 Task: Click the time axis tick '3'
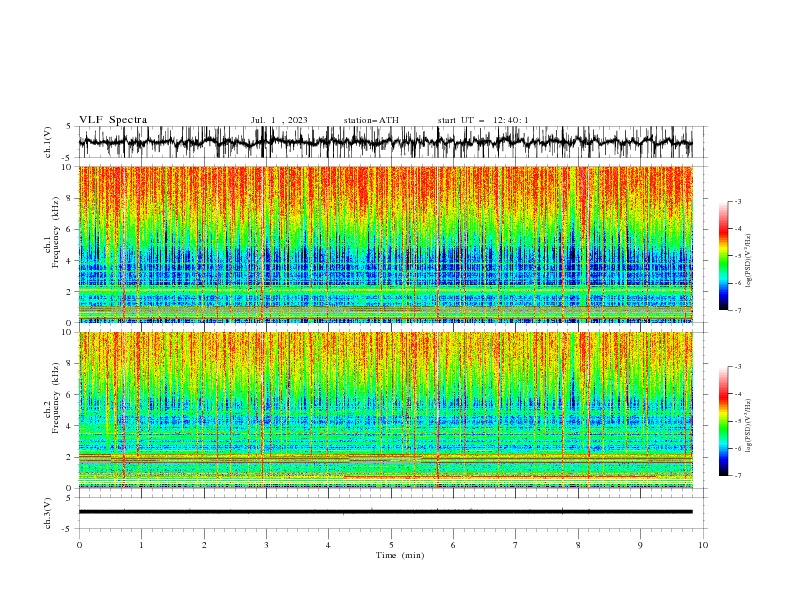coord(267,545)
